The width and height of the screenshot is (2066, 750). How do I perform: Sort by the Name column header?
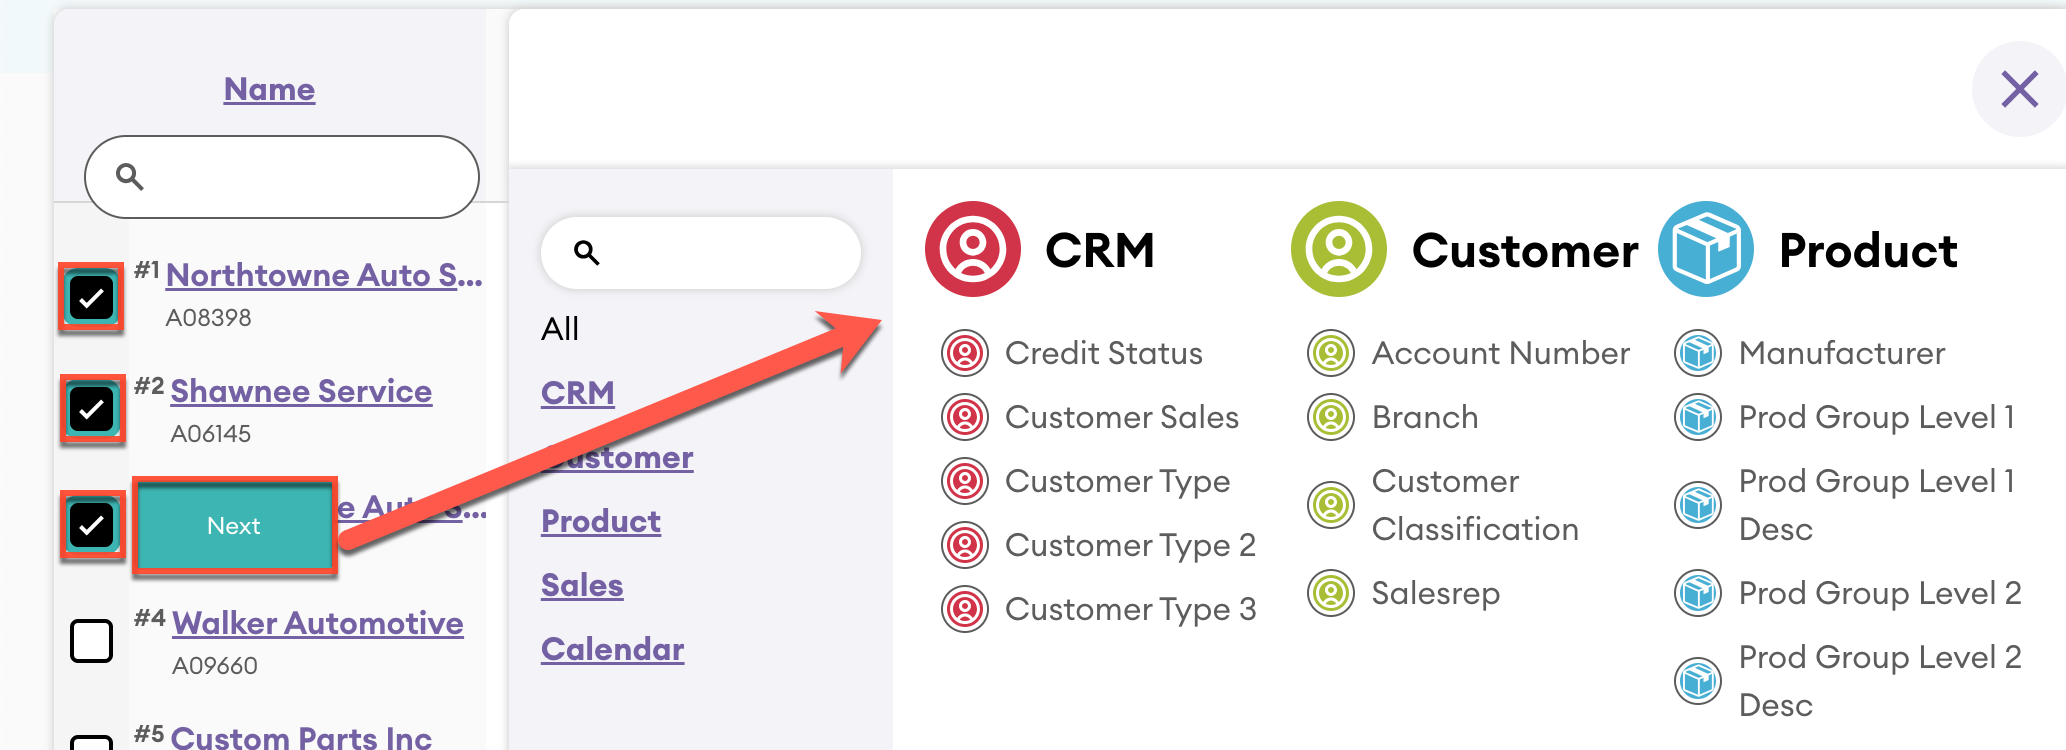click(x=269, y=89)
